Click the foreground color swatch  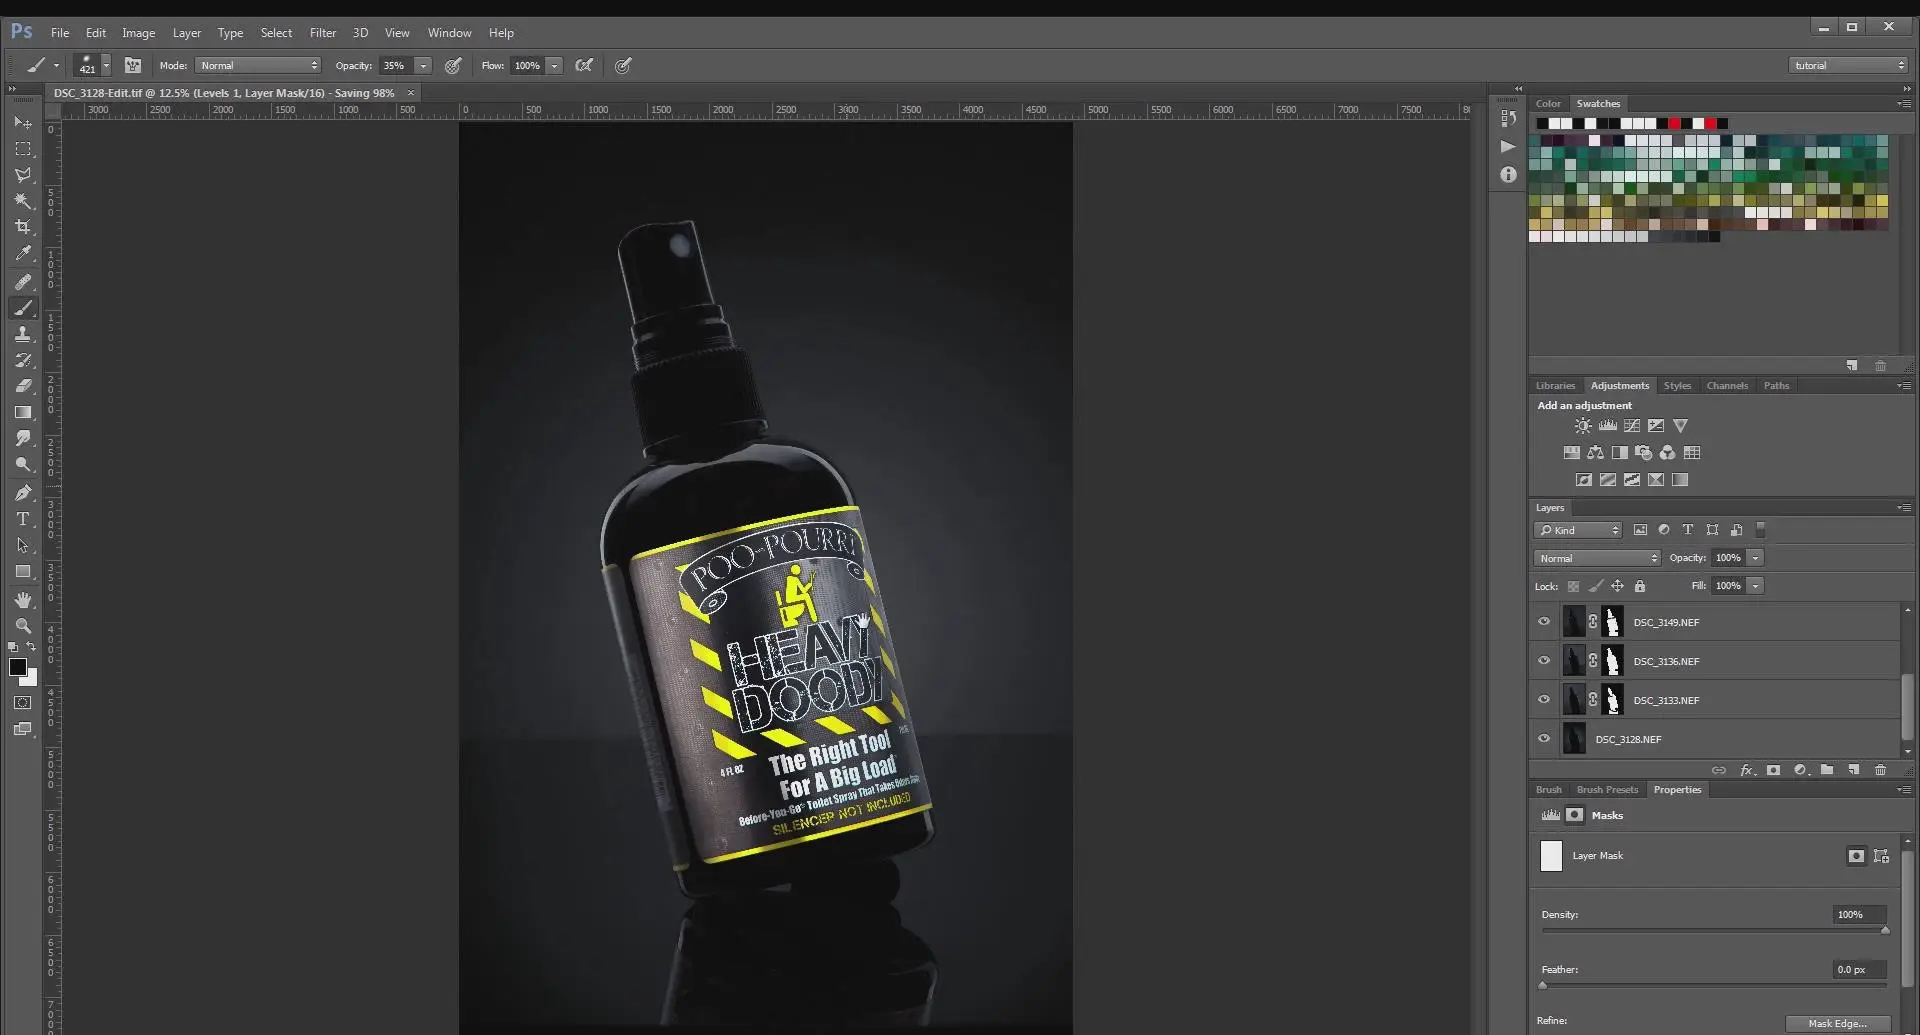click(x=17, y=667)
